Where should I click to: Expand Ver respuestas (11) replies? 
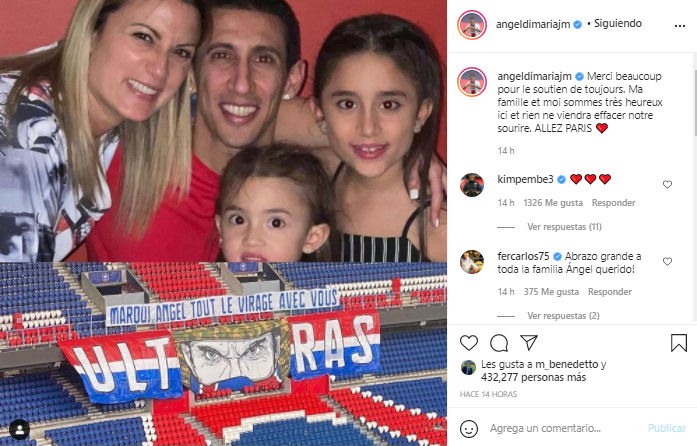point(564,227)
